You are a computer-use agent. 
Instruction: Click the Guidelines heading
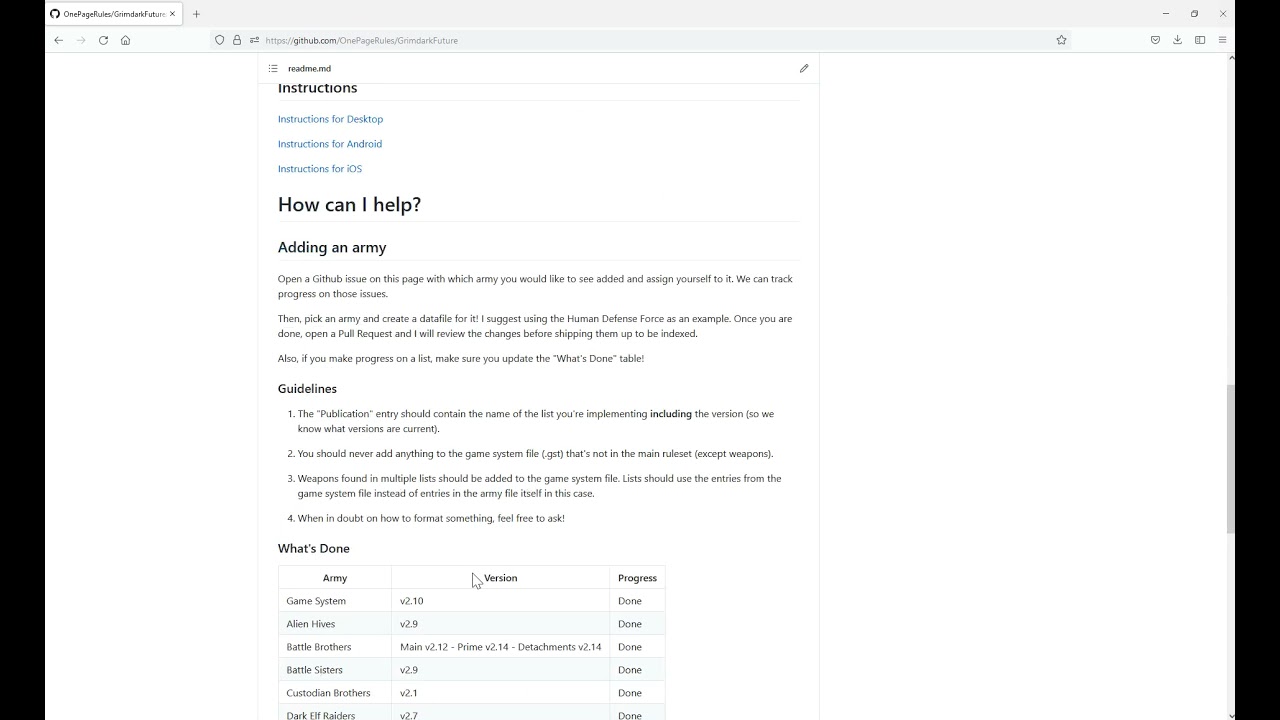point(307,389)
